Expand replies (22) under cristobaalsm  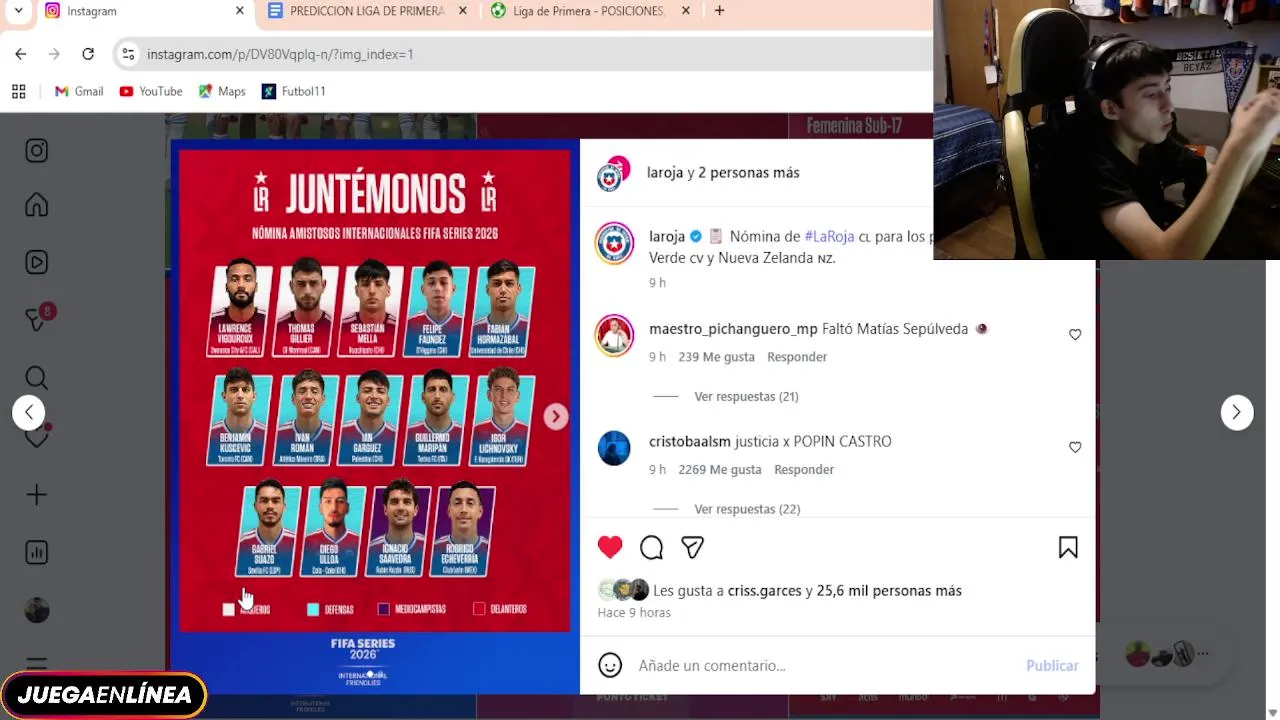pyautogui.click(x=747, y=509)
